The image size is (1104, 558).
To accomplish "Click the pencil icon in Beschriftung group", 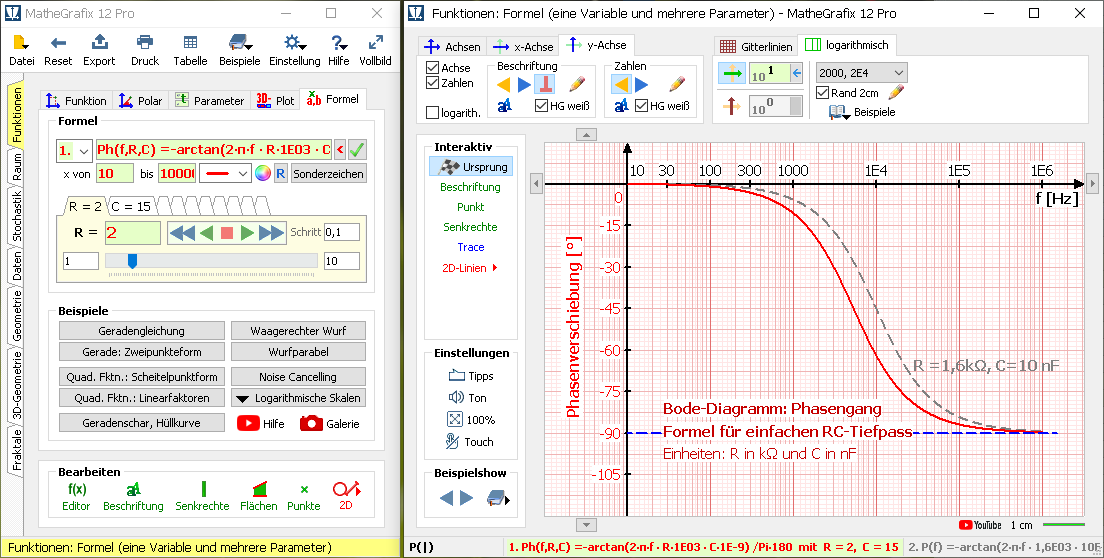I will point(577,84).
